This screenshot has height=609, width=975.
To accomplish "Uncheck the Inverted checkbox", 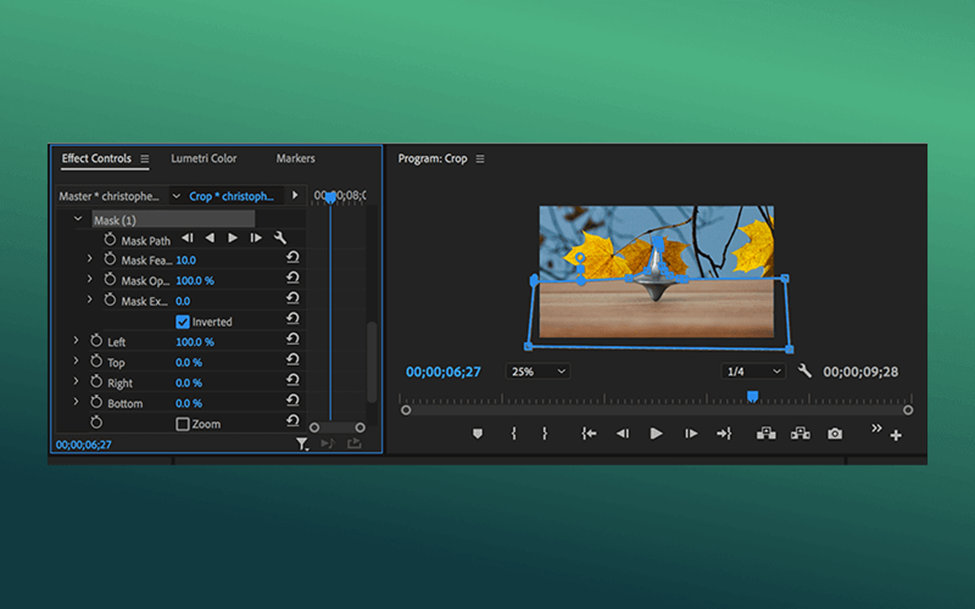I will click(x=182, y=322).
